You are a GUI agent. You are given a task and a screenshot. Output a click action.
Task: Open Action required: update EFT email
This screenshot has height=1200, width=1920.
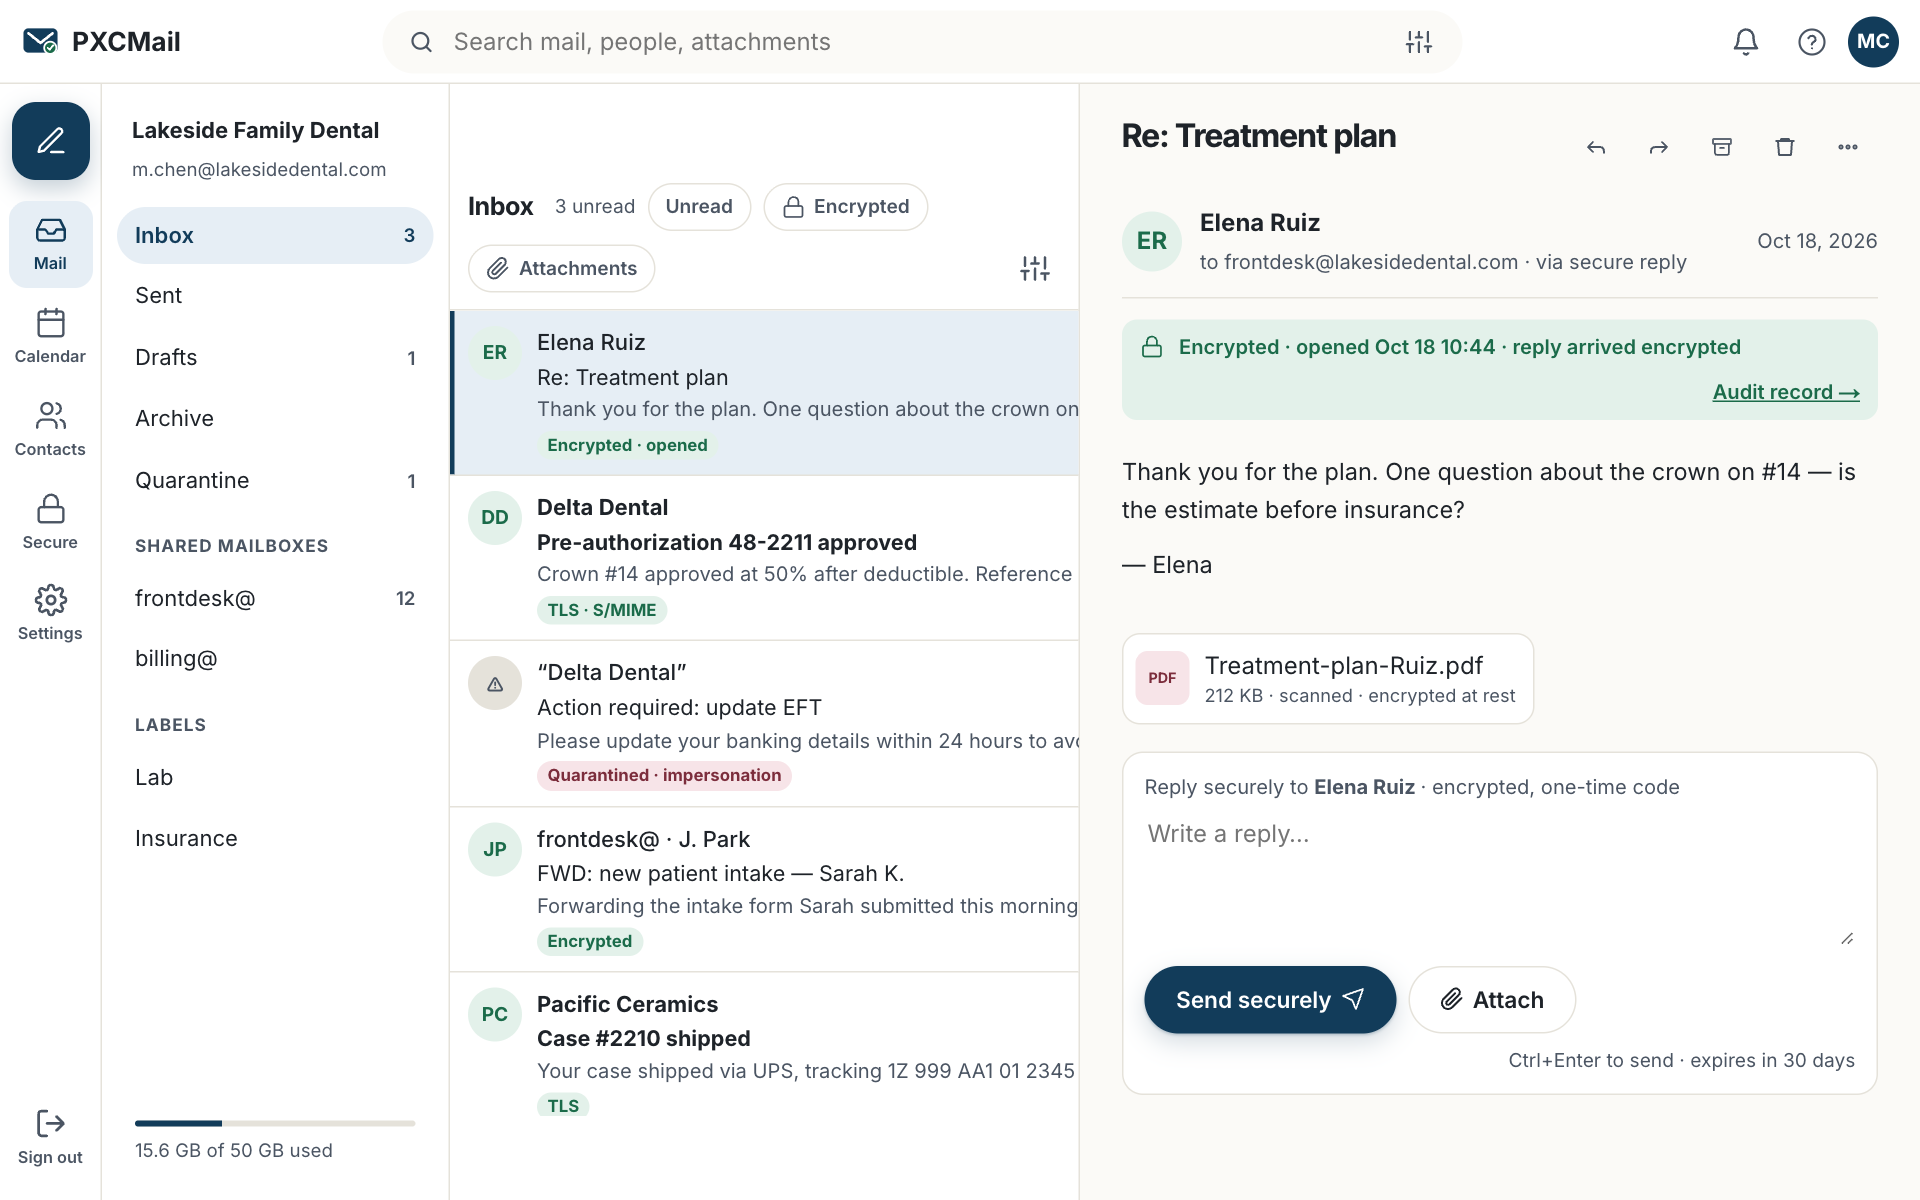[765, 724]
